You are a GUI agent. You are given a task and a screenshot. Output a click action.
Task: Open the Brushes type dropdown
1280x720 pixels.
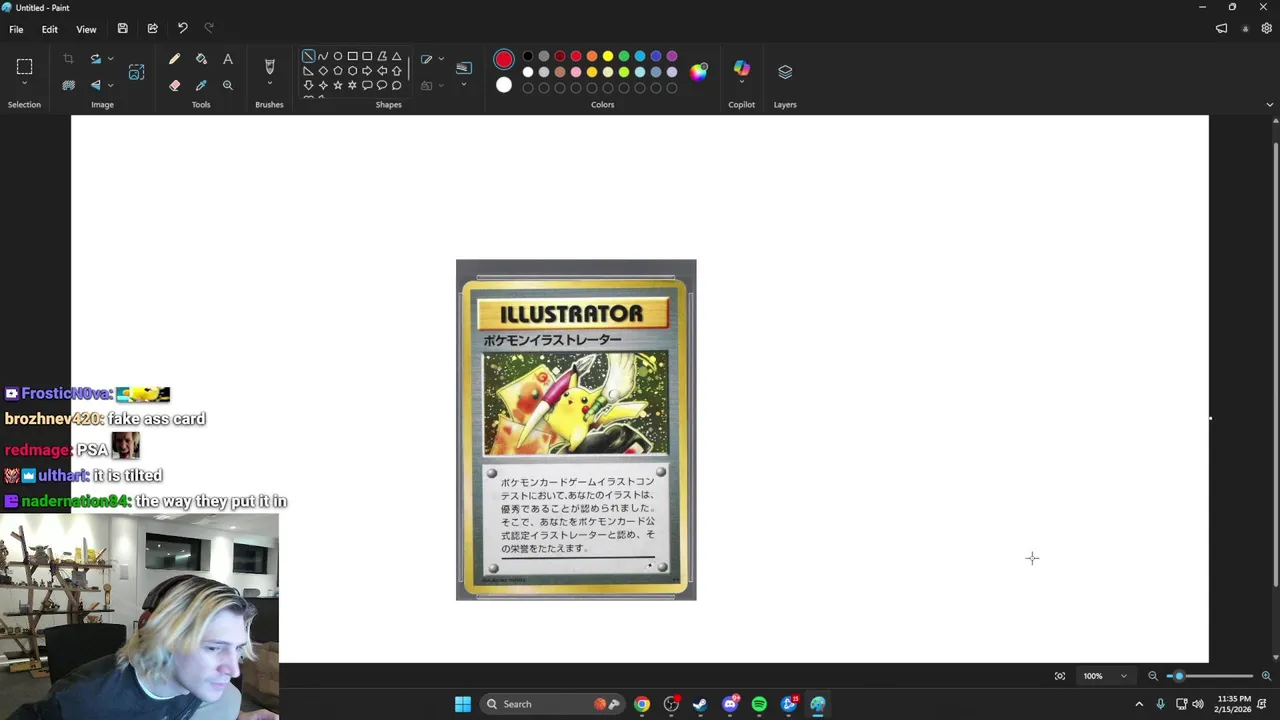tap(269, 84)
